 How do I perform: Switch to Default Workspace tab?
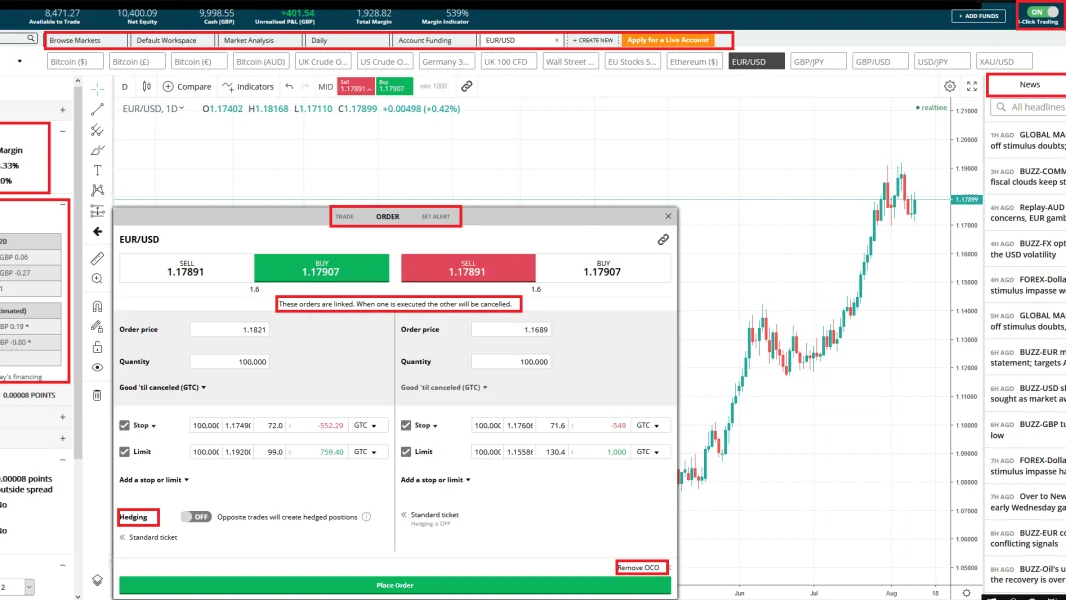pos(173,40)
